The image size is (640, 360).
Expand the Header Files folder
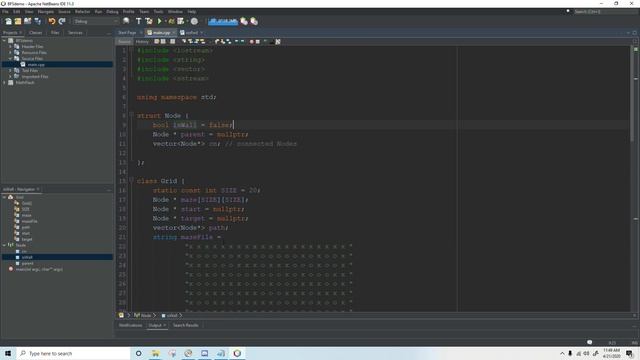pyautogui.click(x=10, y=47)
